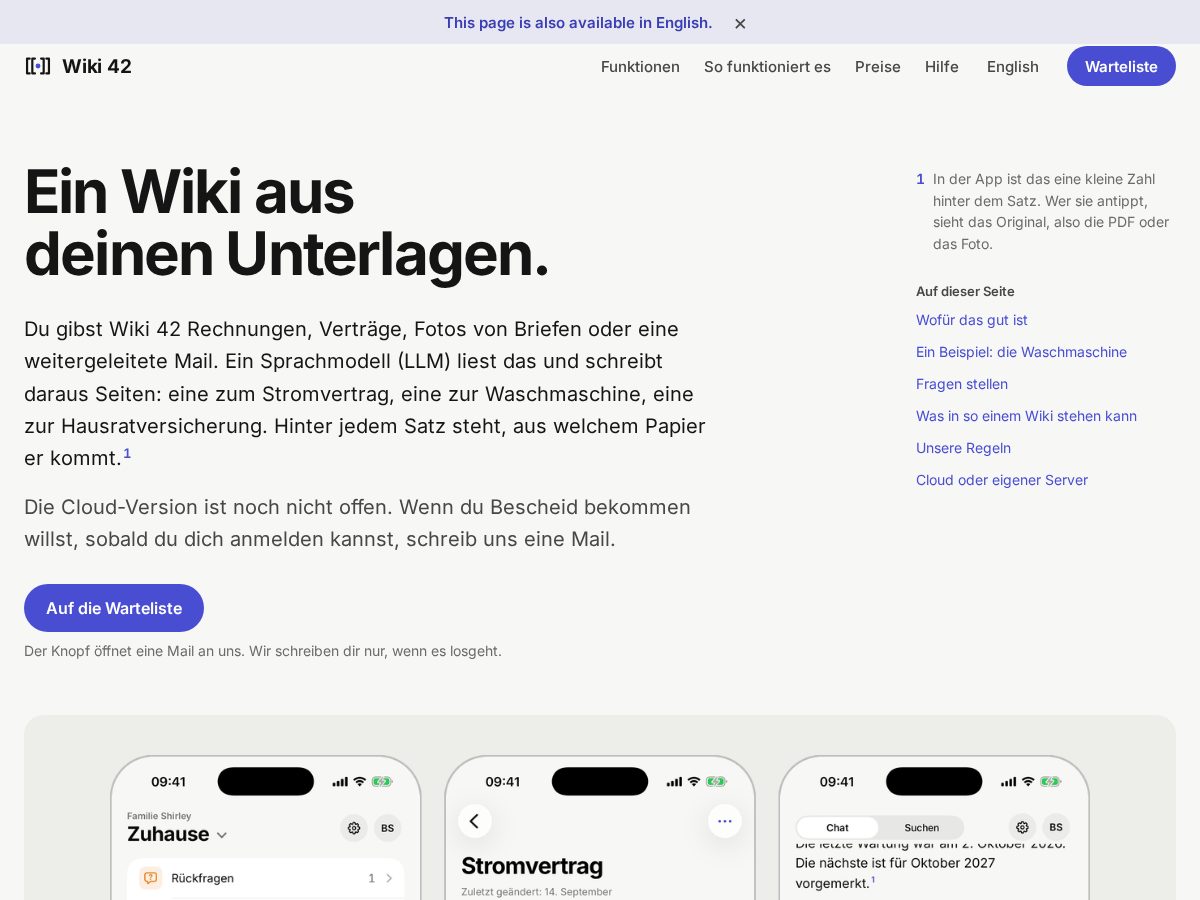Click Wi-Fi icon in Stromvertrag phone
The image size is (1200, 900).
point(693,781)
